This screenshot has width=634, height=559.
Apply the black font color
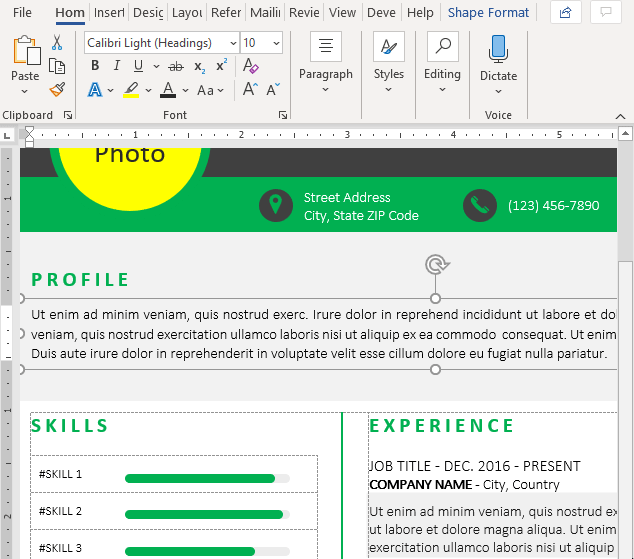pyautogui.click(x=168, y=90)
